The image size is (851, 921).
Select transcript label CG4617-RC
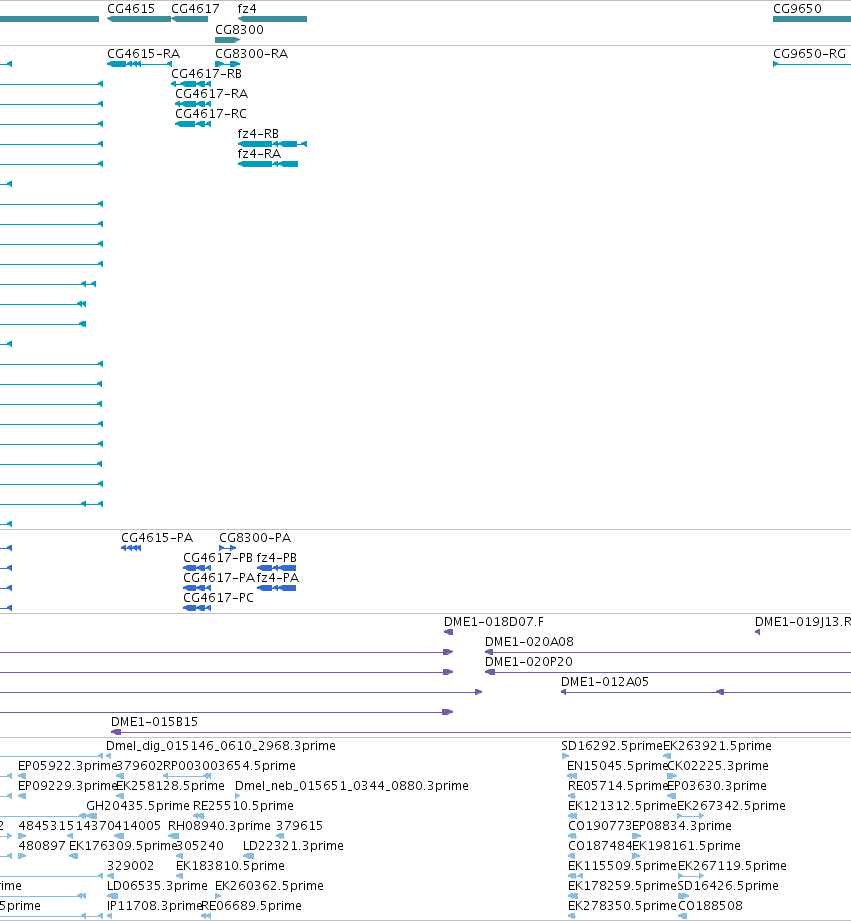click(211, 114)
